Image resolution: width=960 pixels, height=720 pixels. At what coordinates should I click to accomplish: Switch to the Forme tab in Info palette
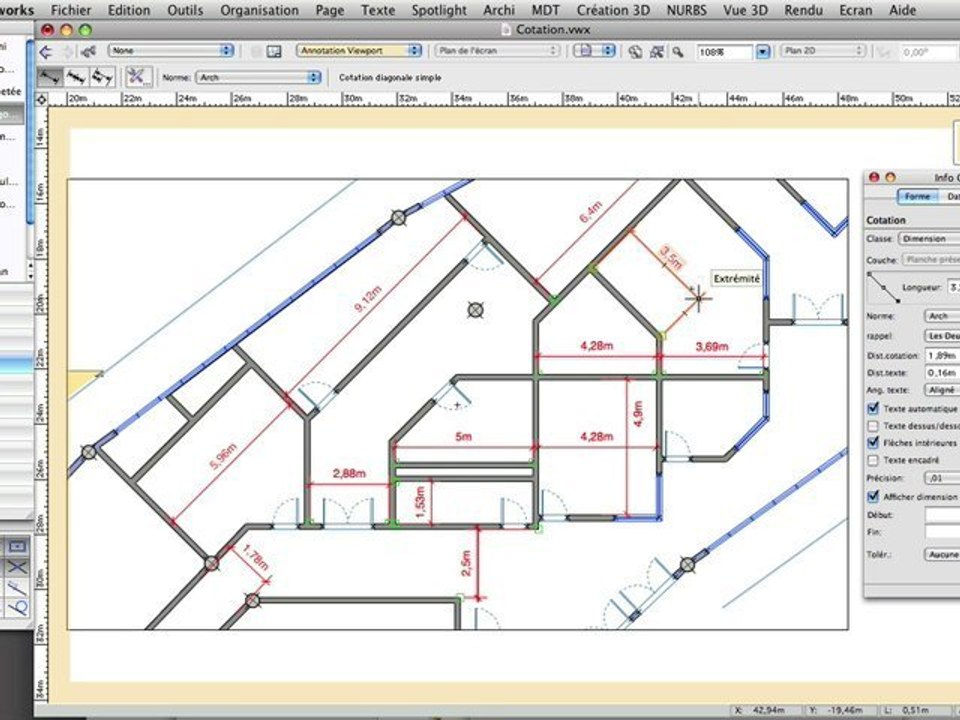(917, 196)
